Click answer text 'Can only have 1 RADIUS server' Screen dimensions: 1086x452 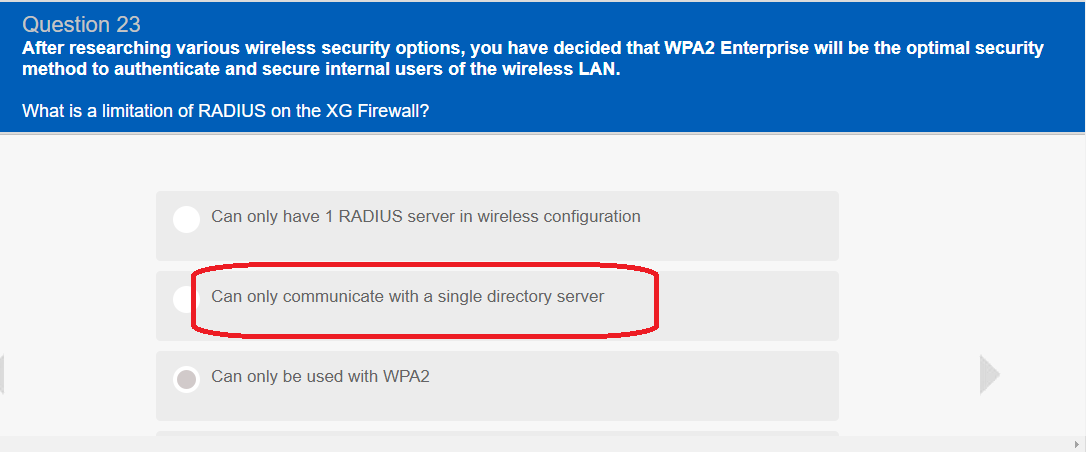click(x=425, y=216)
